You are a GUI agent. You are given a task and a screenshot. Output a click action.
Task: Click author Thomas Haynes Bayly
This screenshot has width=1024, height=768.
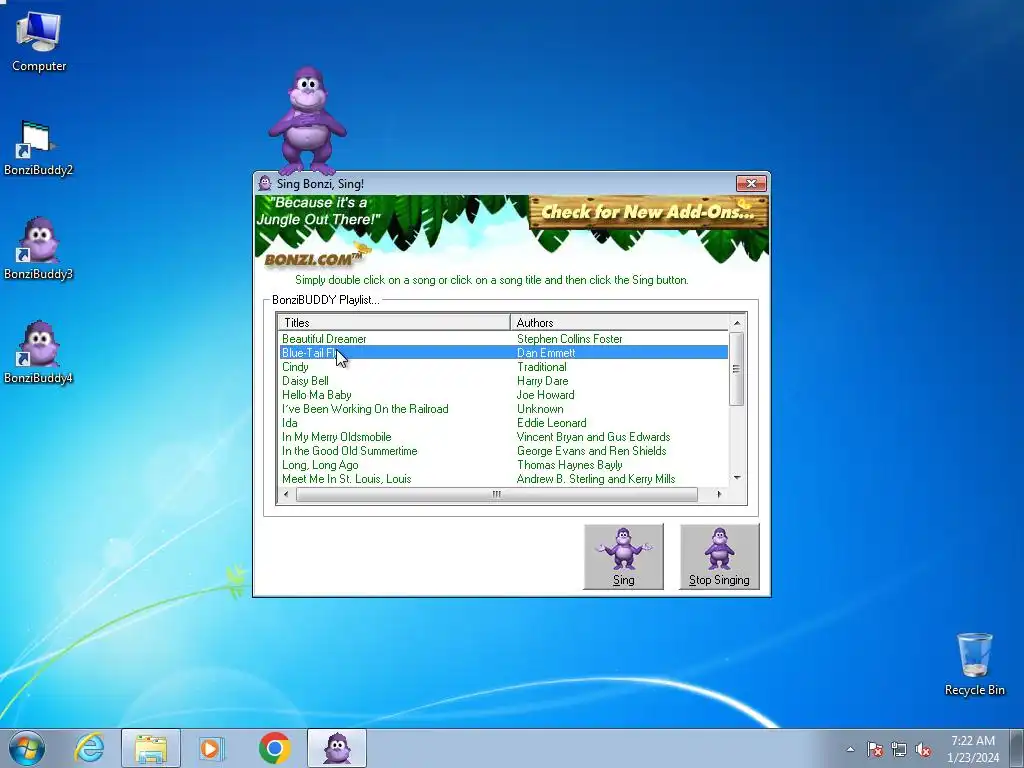point(569,465)
